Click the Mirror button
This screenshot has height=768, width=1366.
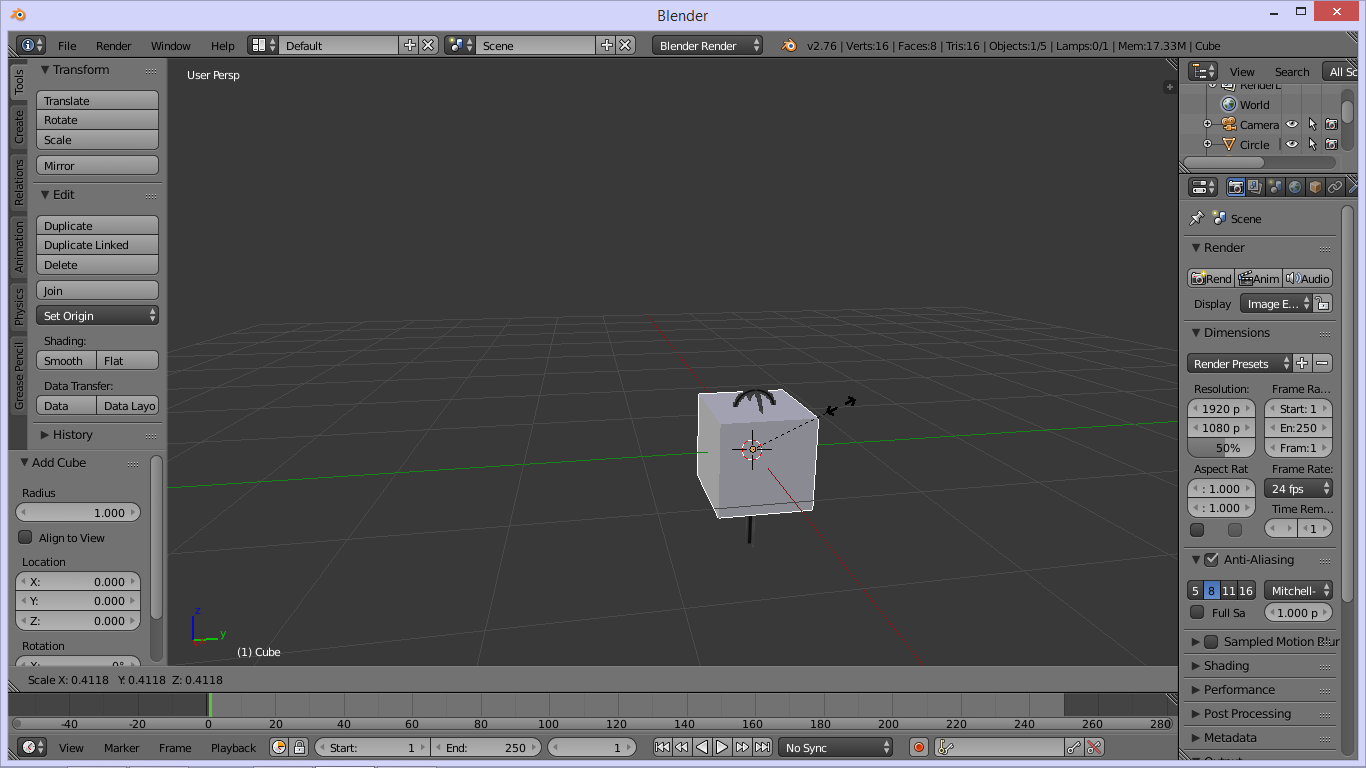98,165
